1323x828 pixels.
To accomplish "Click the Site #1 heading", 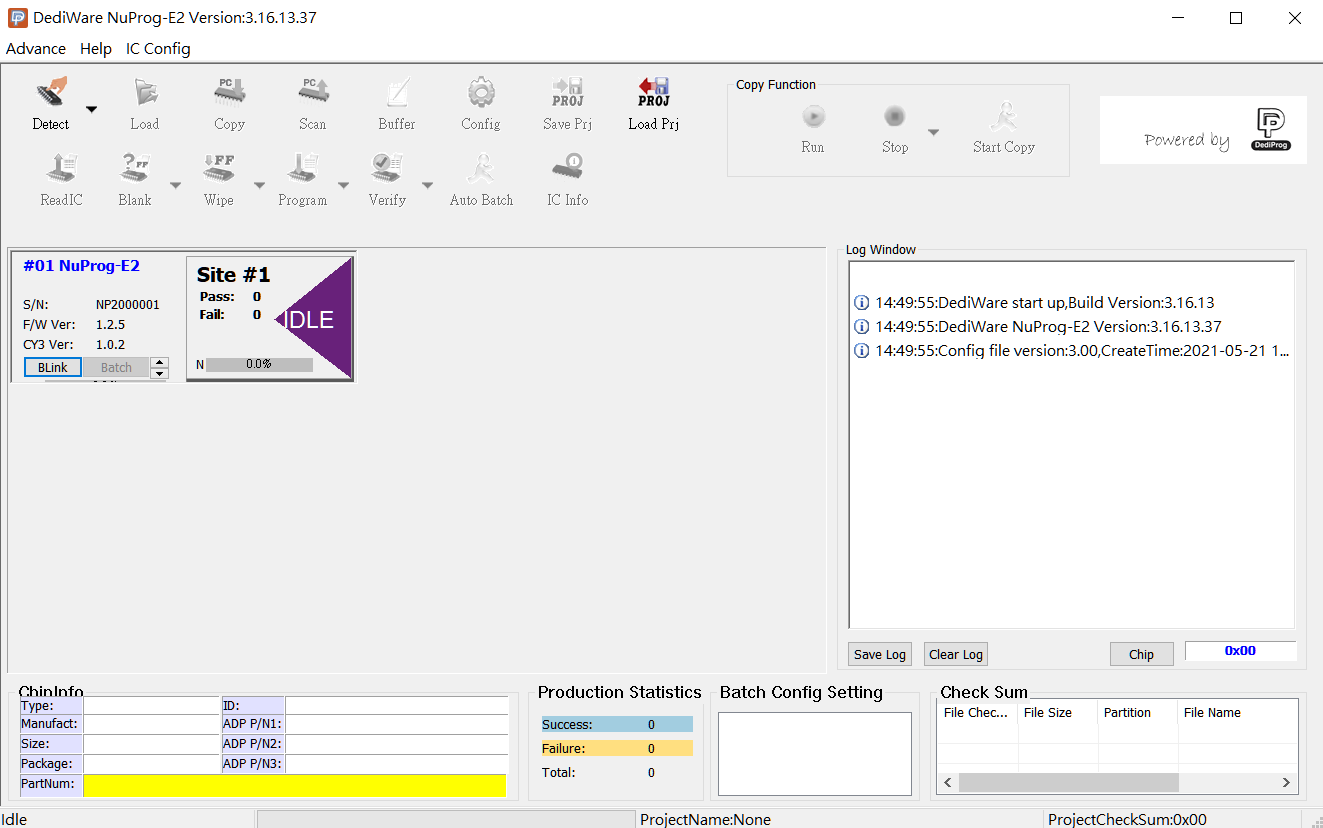I will 233,275.
